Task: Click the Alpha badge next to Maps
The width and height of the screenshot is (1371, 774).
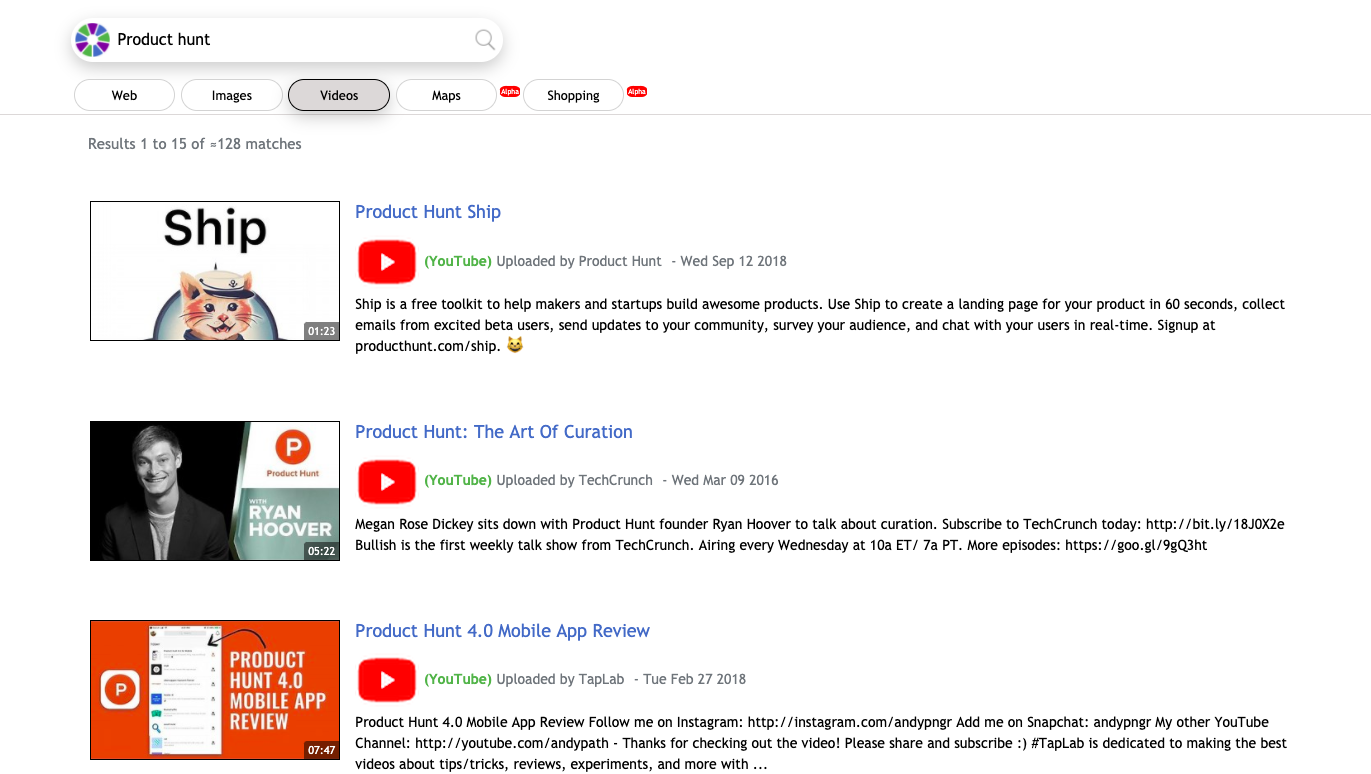Action: (x=509, y=90)
